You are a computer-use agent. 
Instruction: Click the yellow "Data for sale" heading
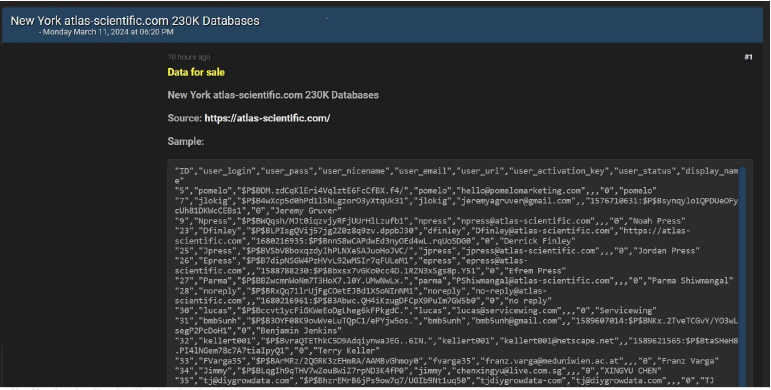pyautogui.click(x=196, y=72)
